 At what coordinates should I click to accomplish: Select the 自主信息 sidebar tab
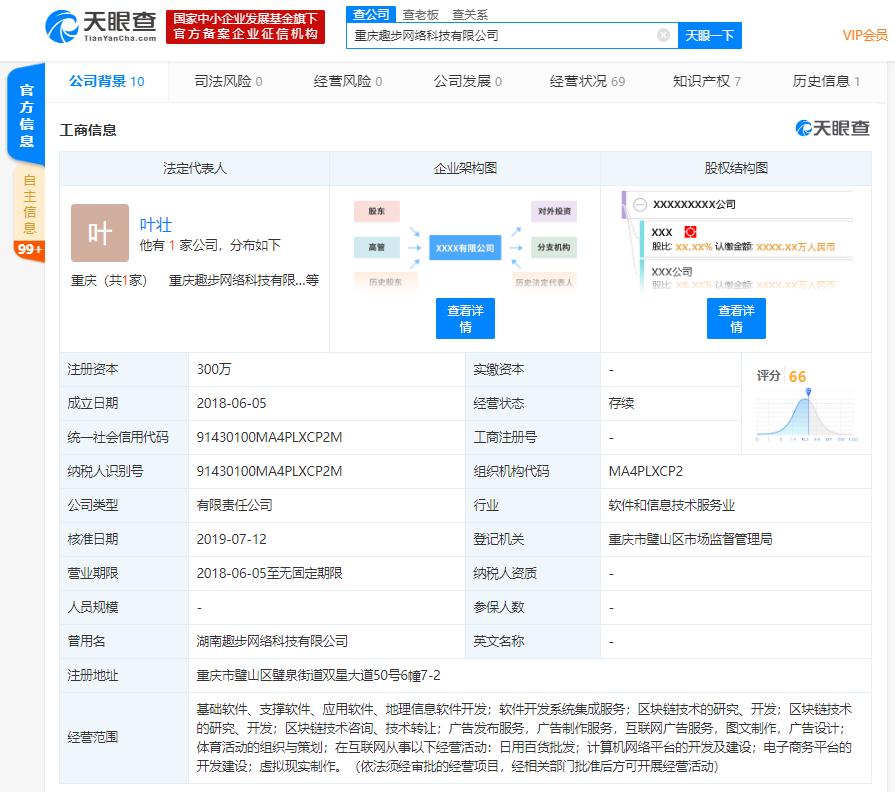point(29,204)
